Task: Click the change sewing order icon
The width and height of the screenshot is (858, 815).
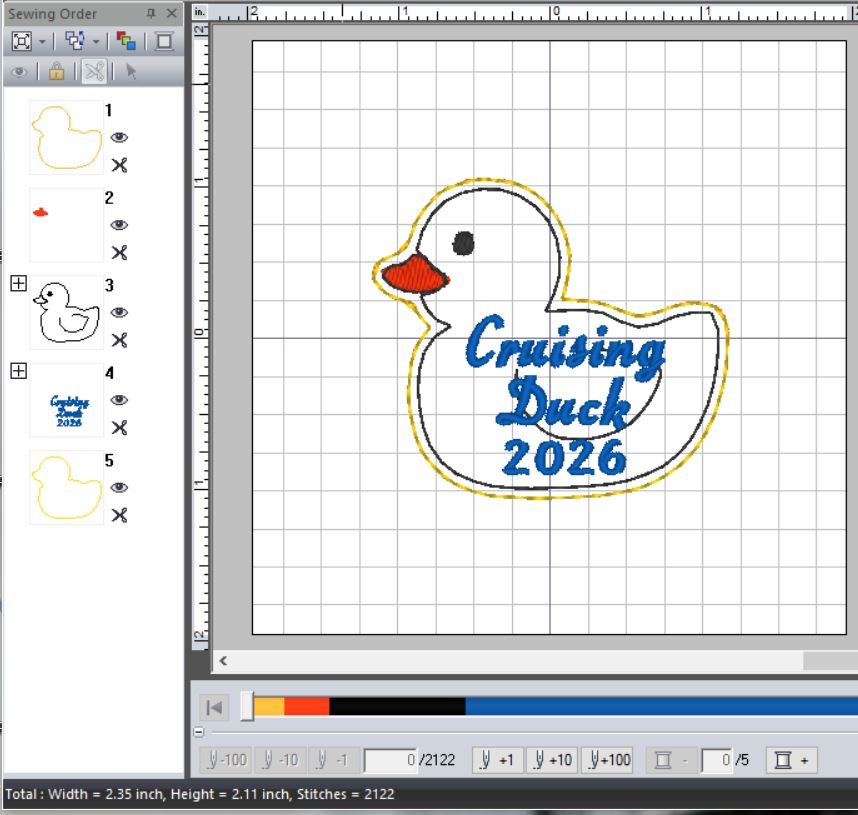Action: click(74, 41)
